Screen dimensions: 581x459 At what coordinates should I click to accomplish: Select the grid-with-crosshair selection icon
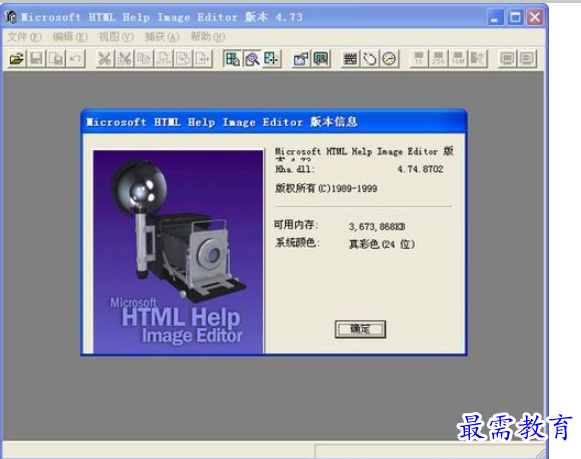point(272,59)
